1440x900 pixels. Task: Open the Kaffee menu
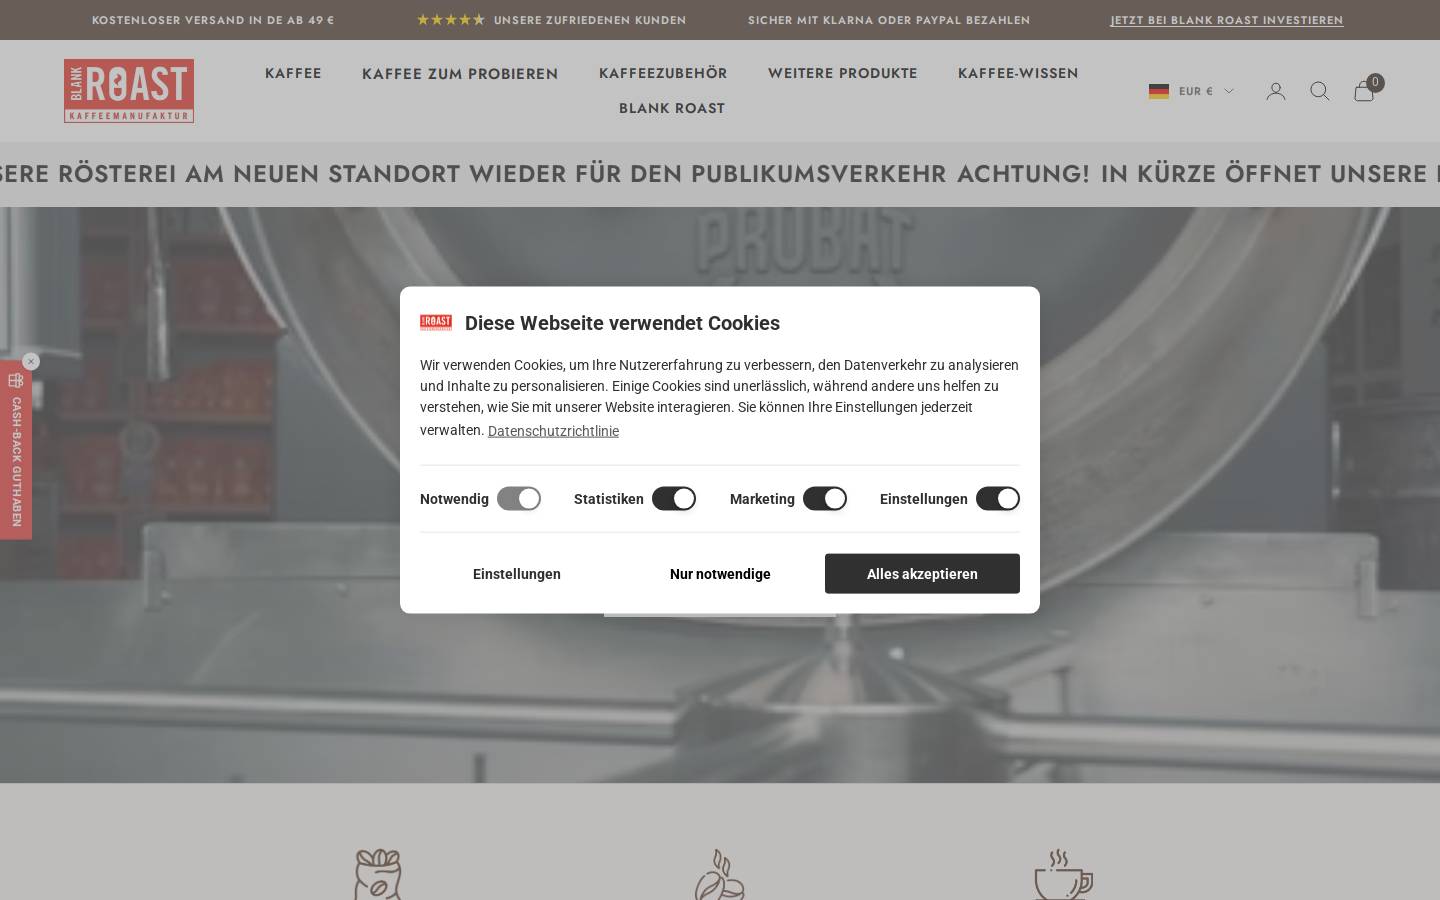293,73
